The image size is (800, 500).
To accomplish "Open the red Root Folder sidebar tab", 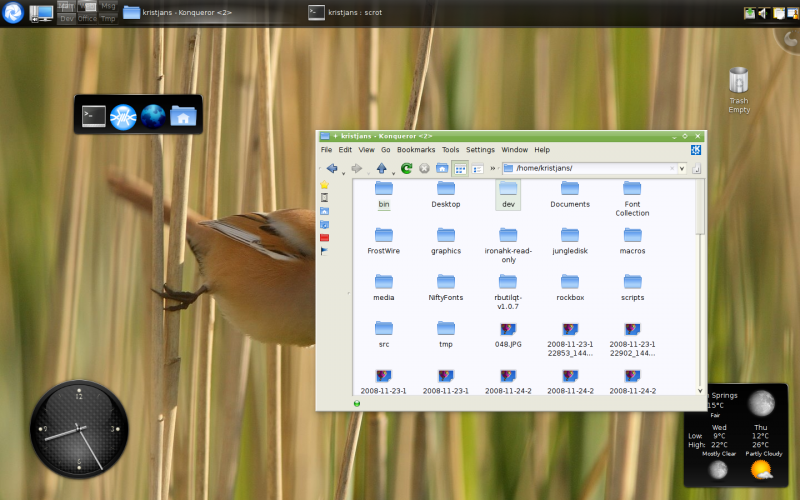I will pyautogui.click(x=324, y=238).
